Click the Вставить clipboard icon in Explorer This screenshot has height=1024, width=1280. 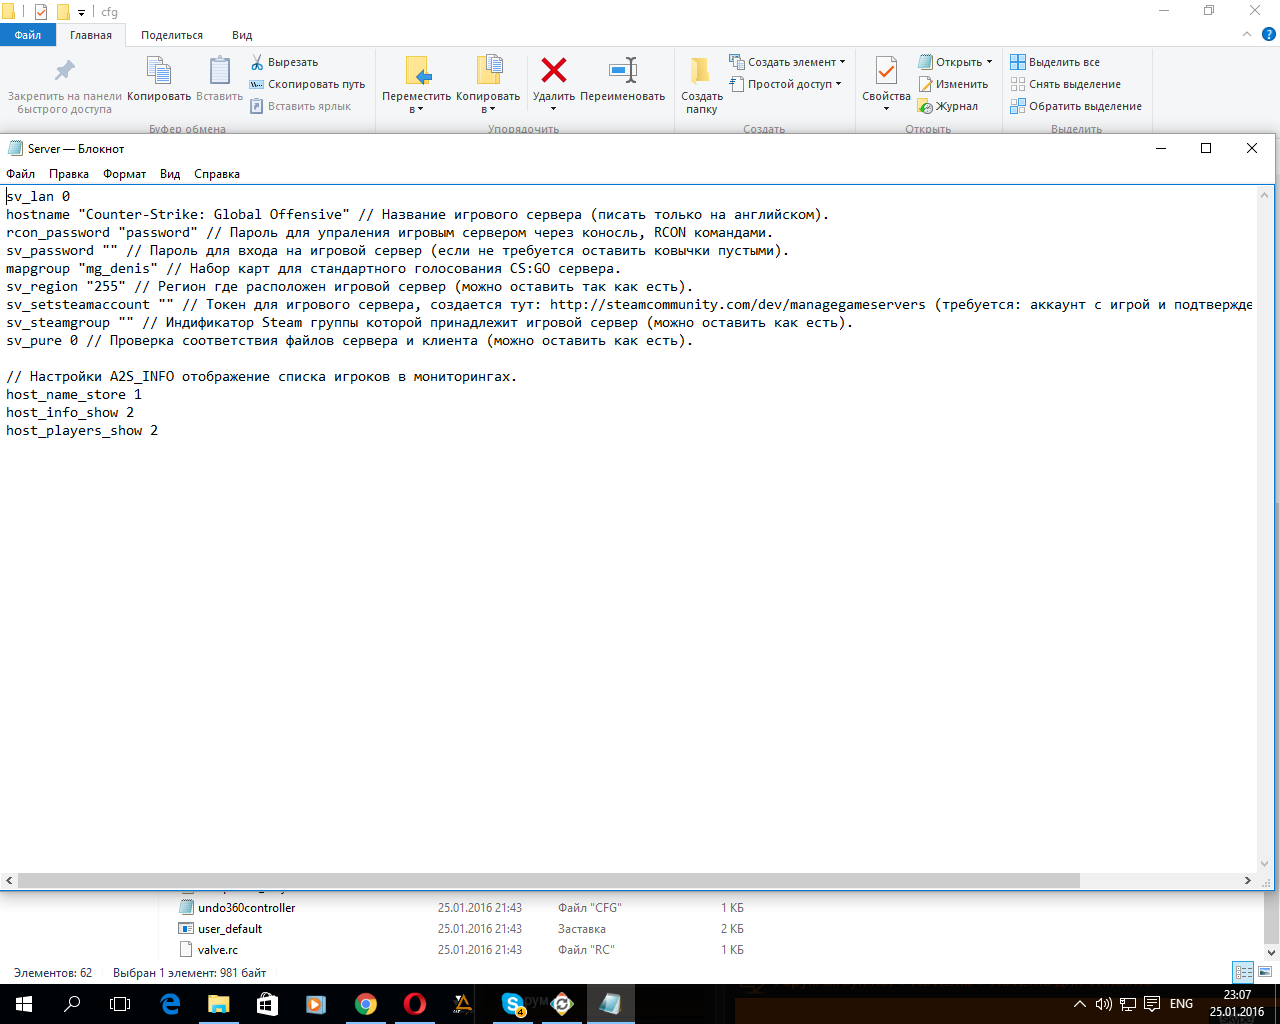(x=219, y=80)
